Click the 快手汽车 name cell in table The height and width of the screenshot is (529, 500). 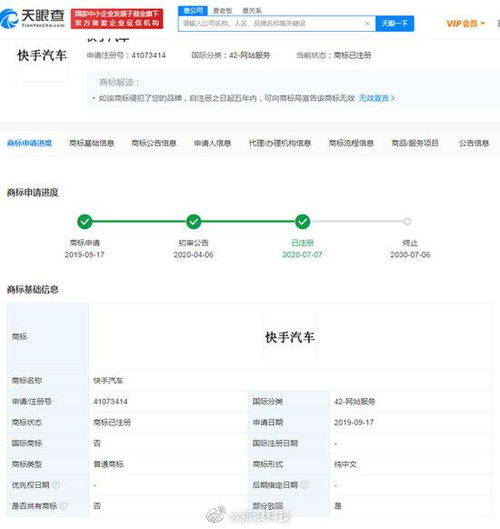point(108,381)
